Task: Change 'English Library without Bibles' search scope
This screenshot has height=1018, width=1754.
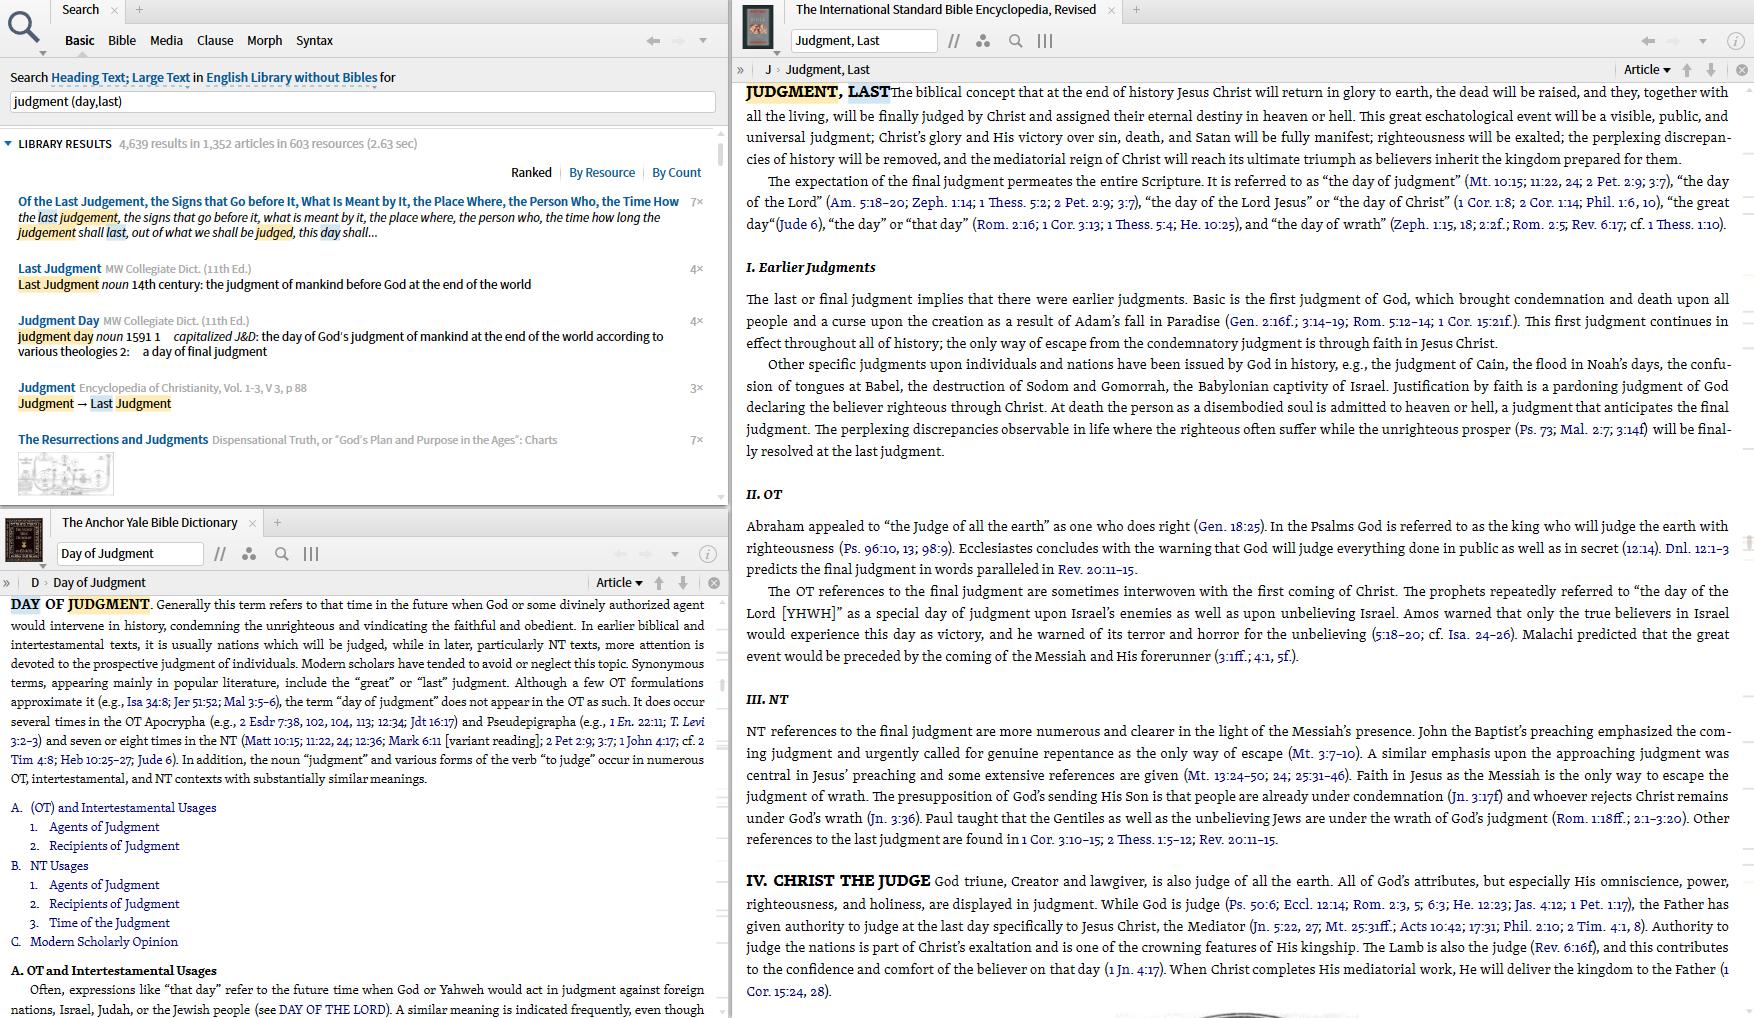Action: pyautogui.click(x=292, y=78)
